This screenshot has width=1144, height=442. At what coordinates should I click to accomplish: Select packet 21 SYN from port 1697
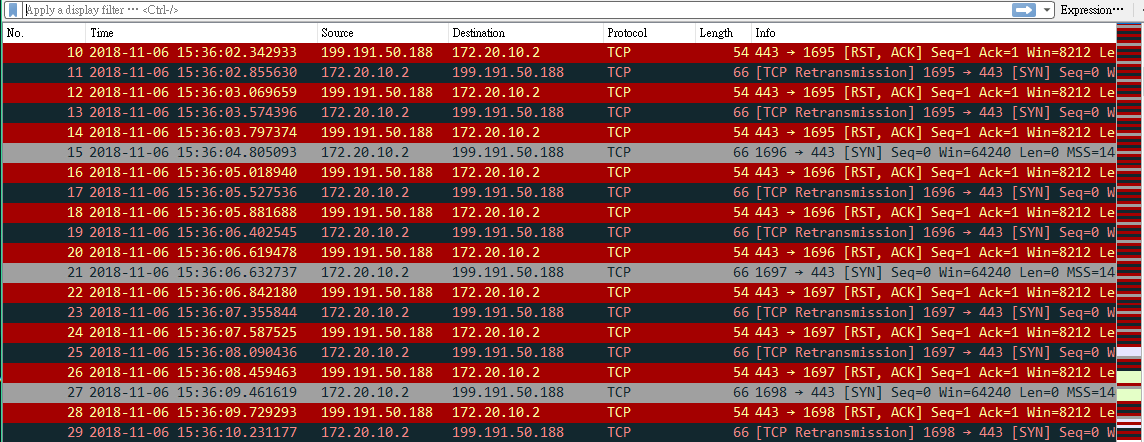pos(559,272)
